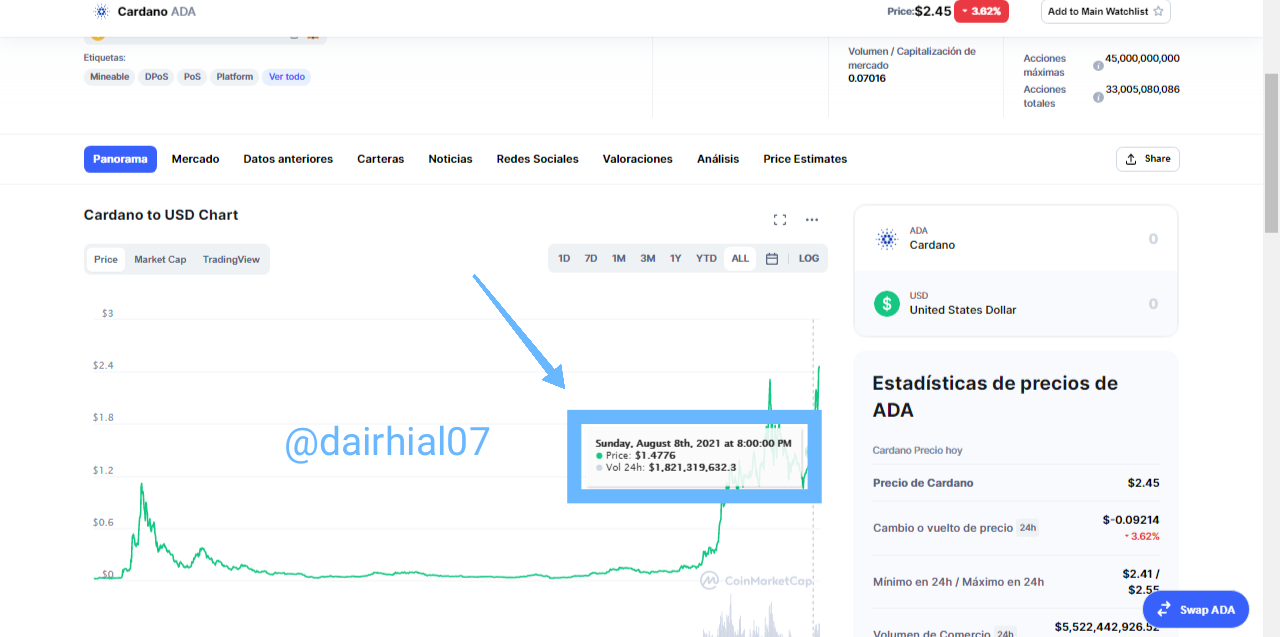1280x637 pixels.
Task: Click info icon next to Acciones máximas
Action: pyautogui.click(x=1098, y=66)
